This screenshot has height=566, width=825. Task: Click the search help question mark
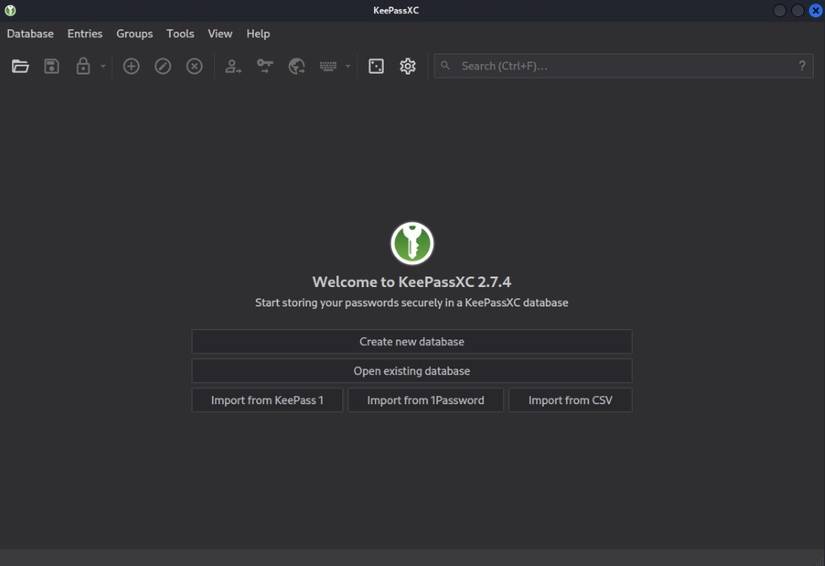point(802,66)
